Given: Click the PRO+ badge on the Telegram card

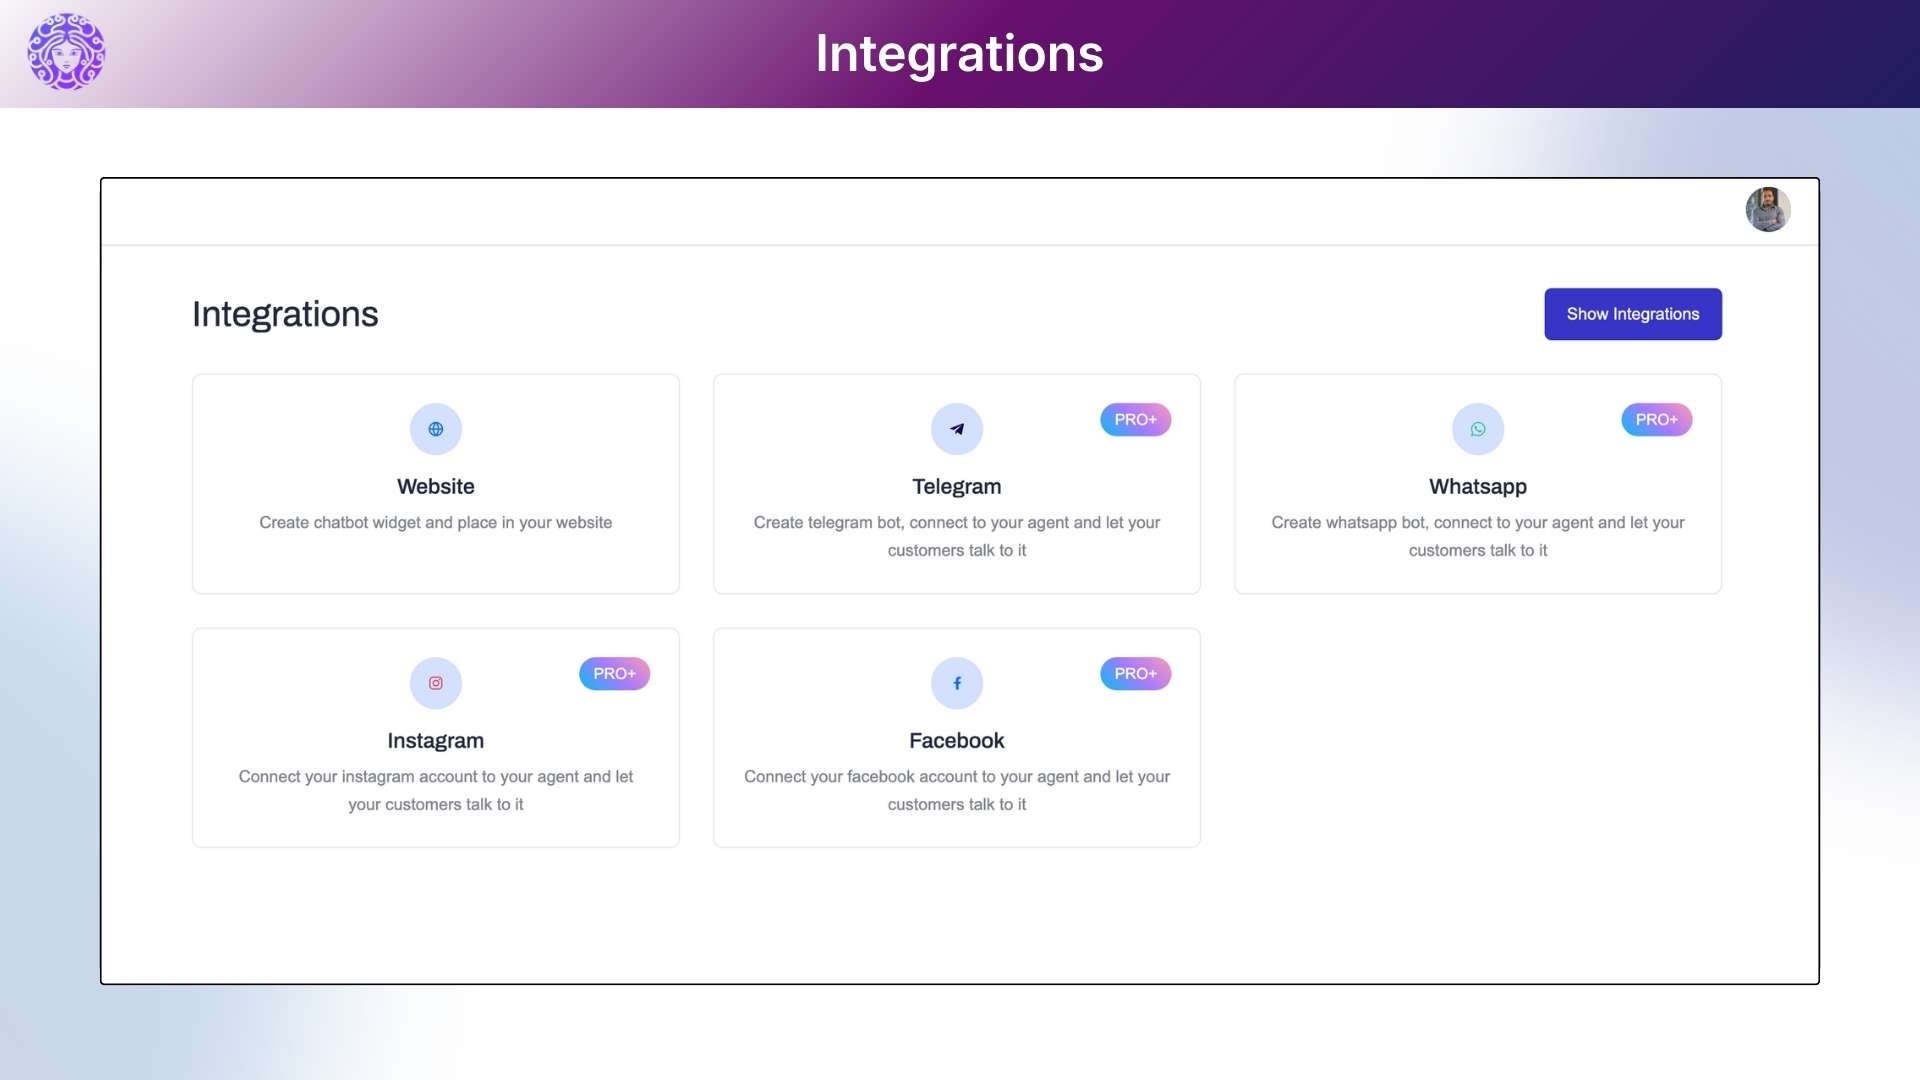Looking at the screenshot, I should coord(1136,419).
